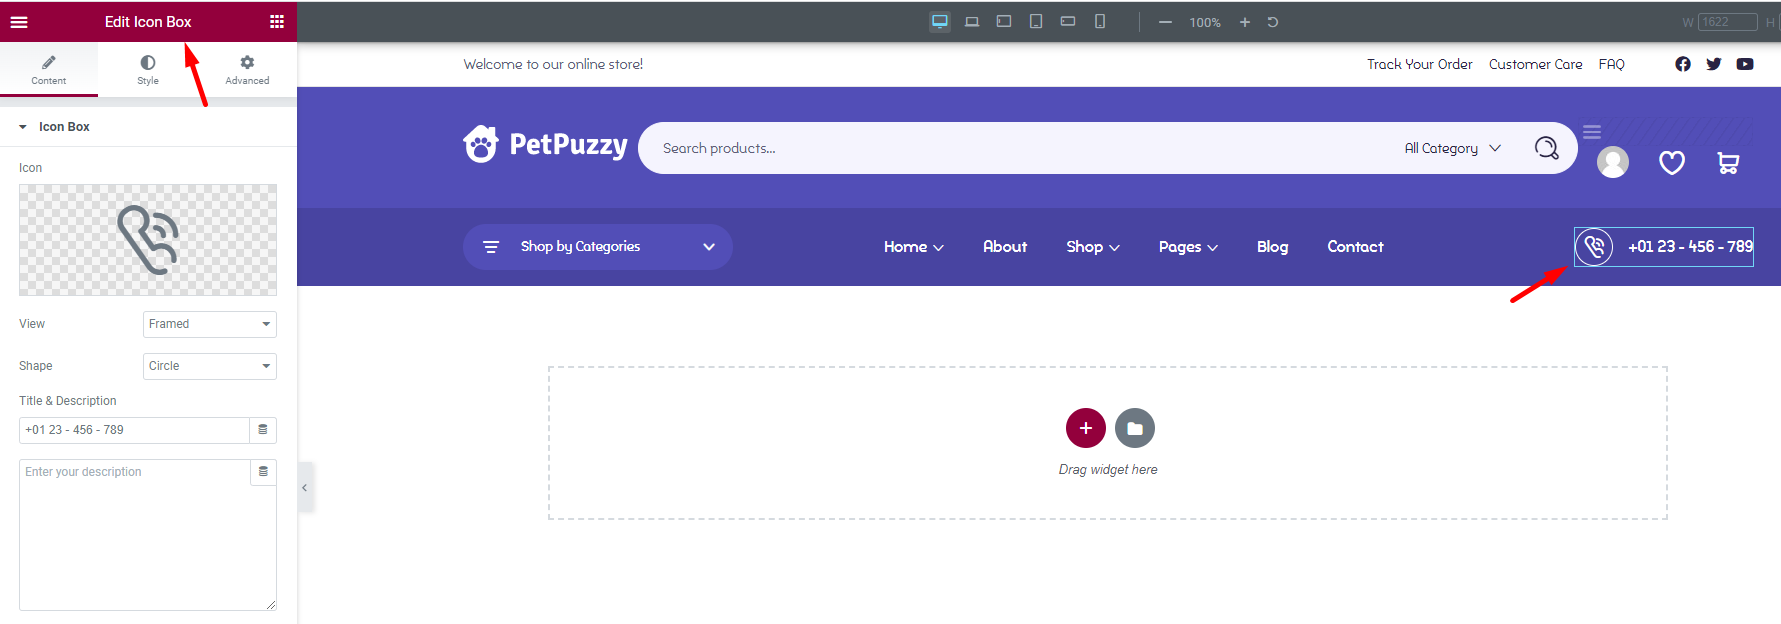The image size is (1781, 624).
Task: Open the Pages menu item
Action: (1188, 247)
